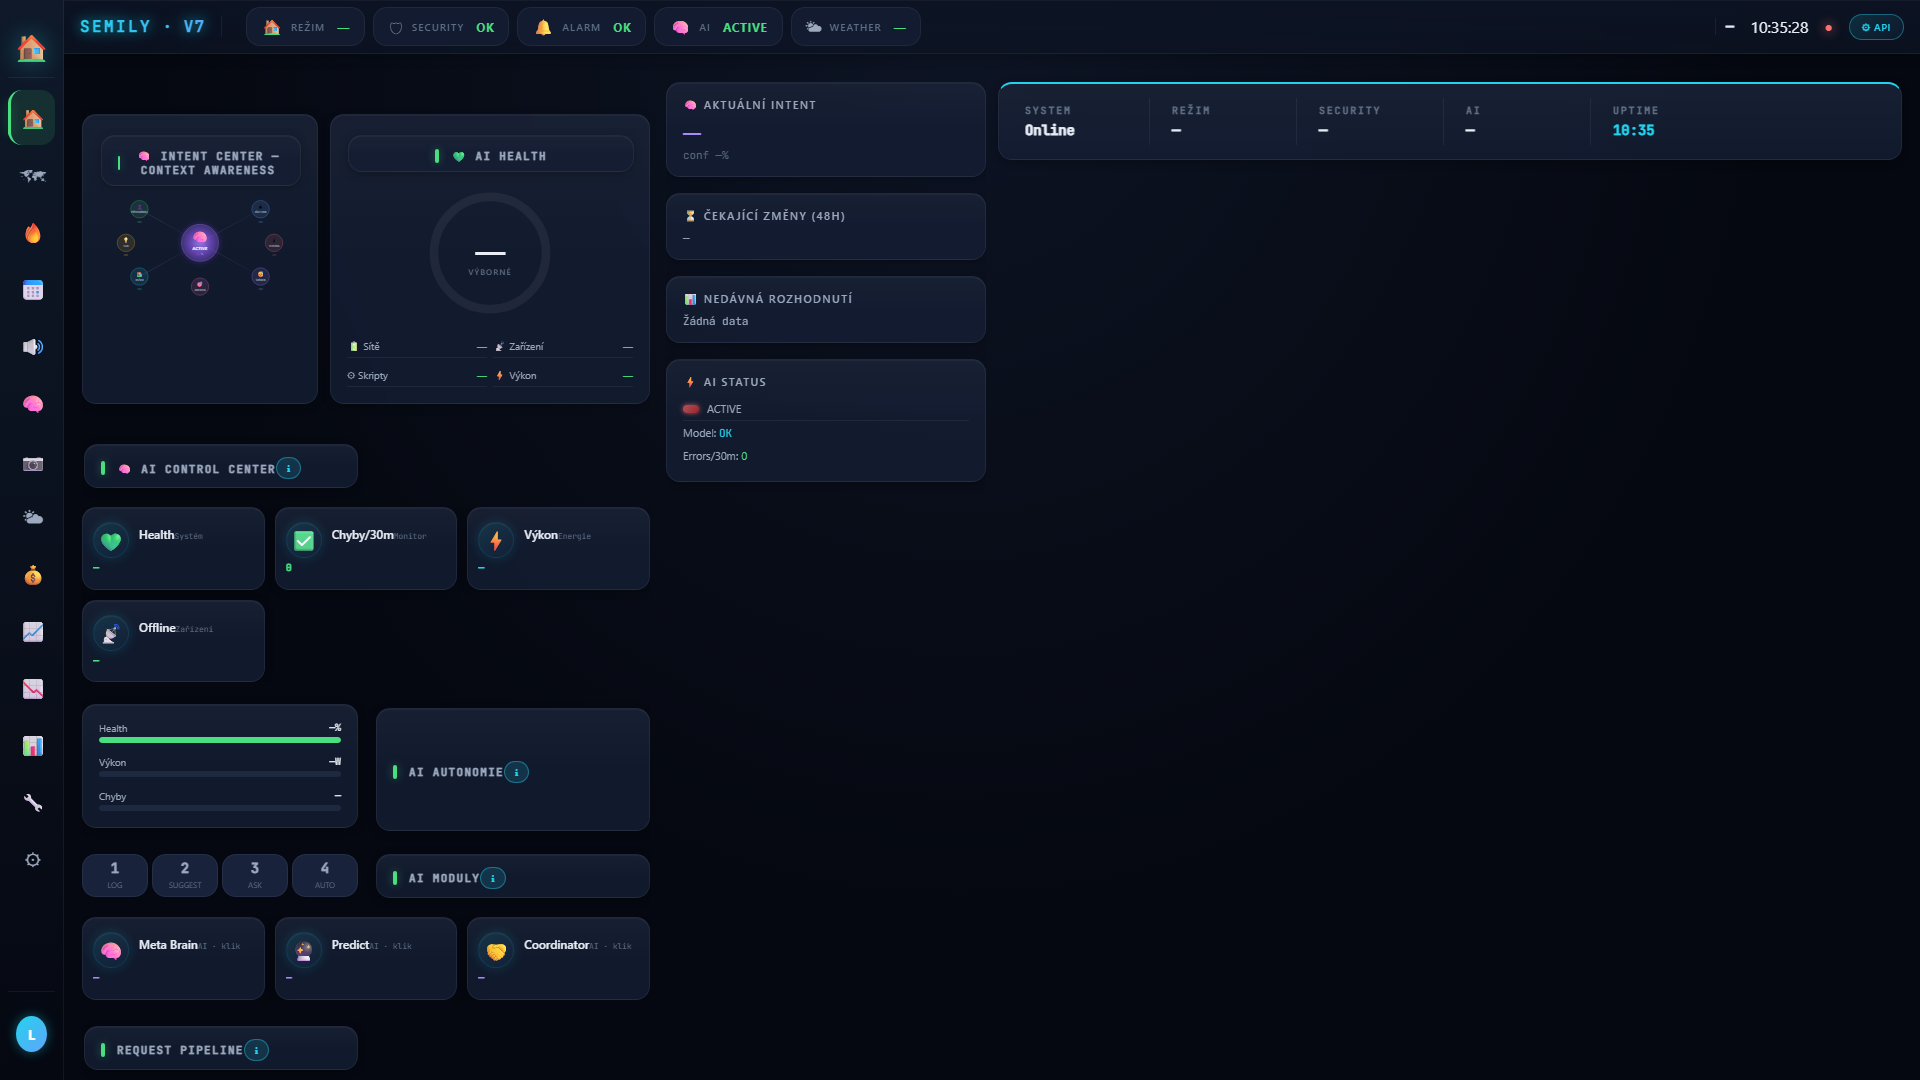The height and width of the screenshot is (1080, 1920).
Task: Click the Errors/30m: 0 text
Action: tap(715, 456)
